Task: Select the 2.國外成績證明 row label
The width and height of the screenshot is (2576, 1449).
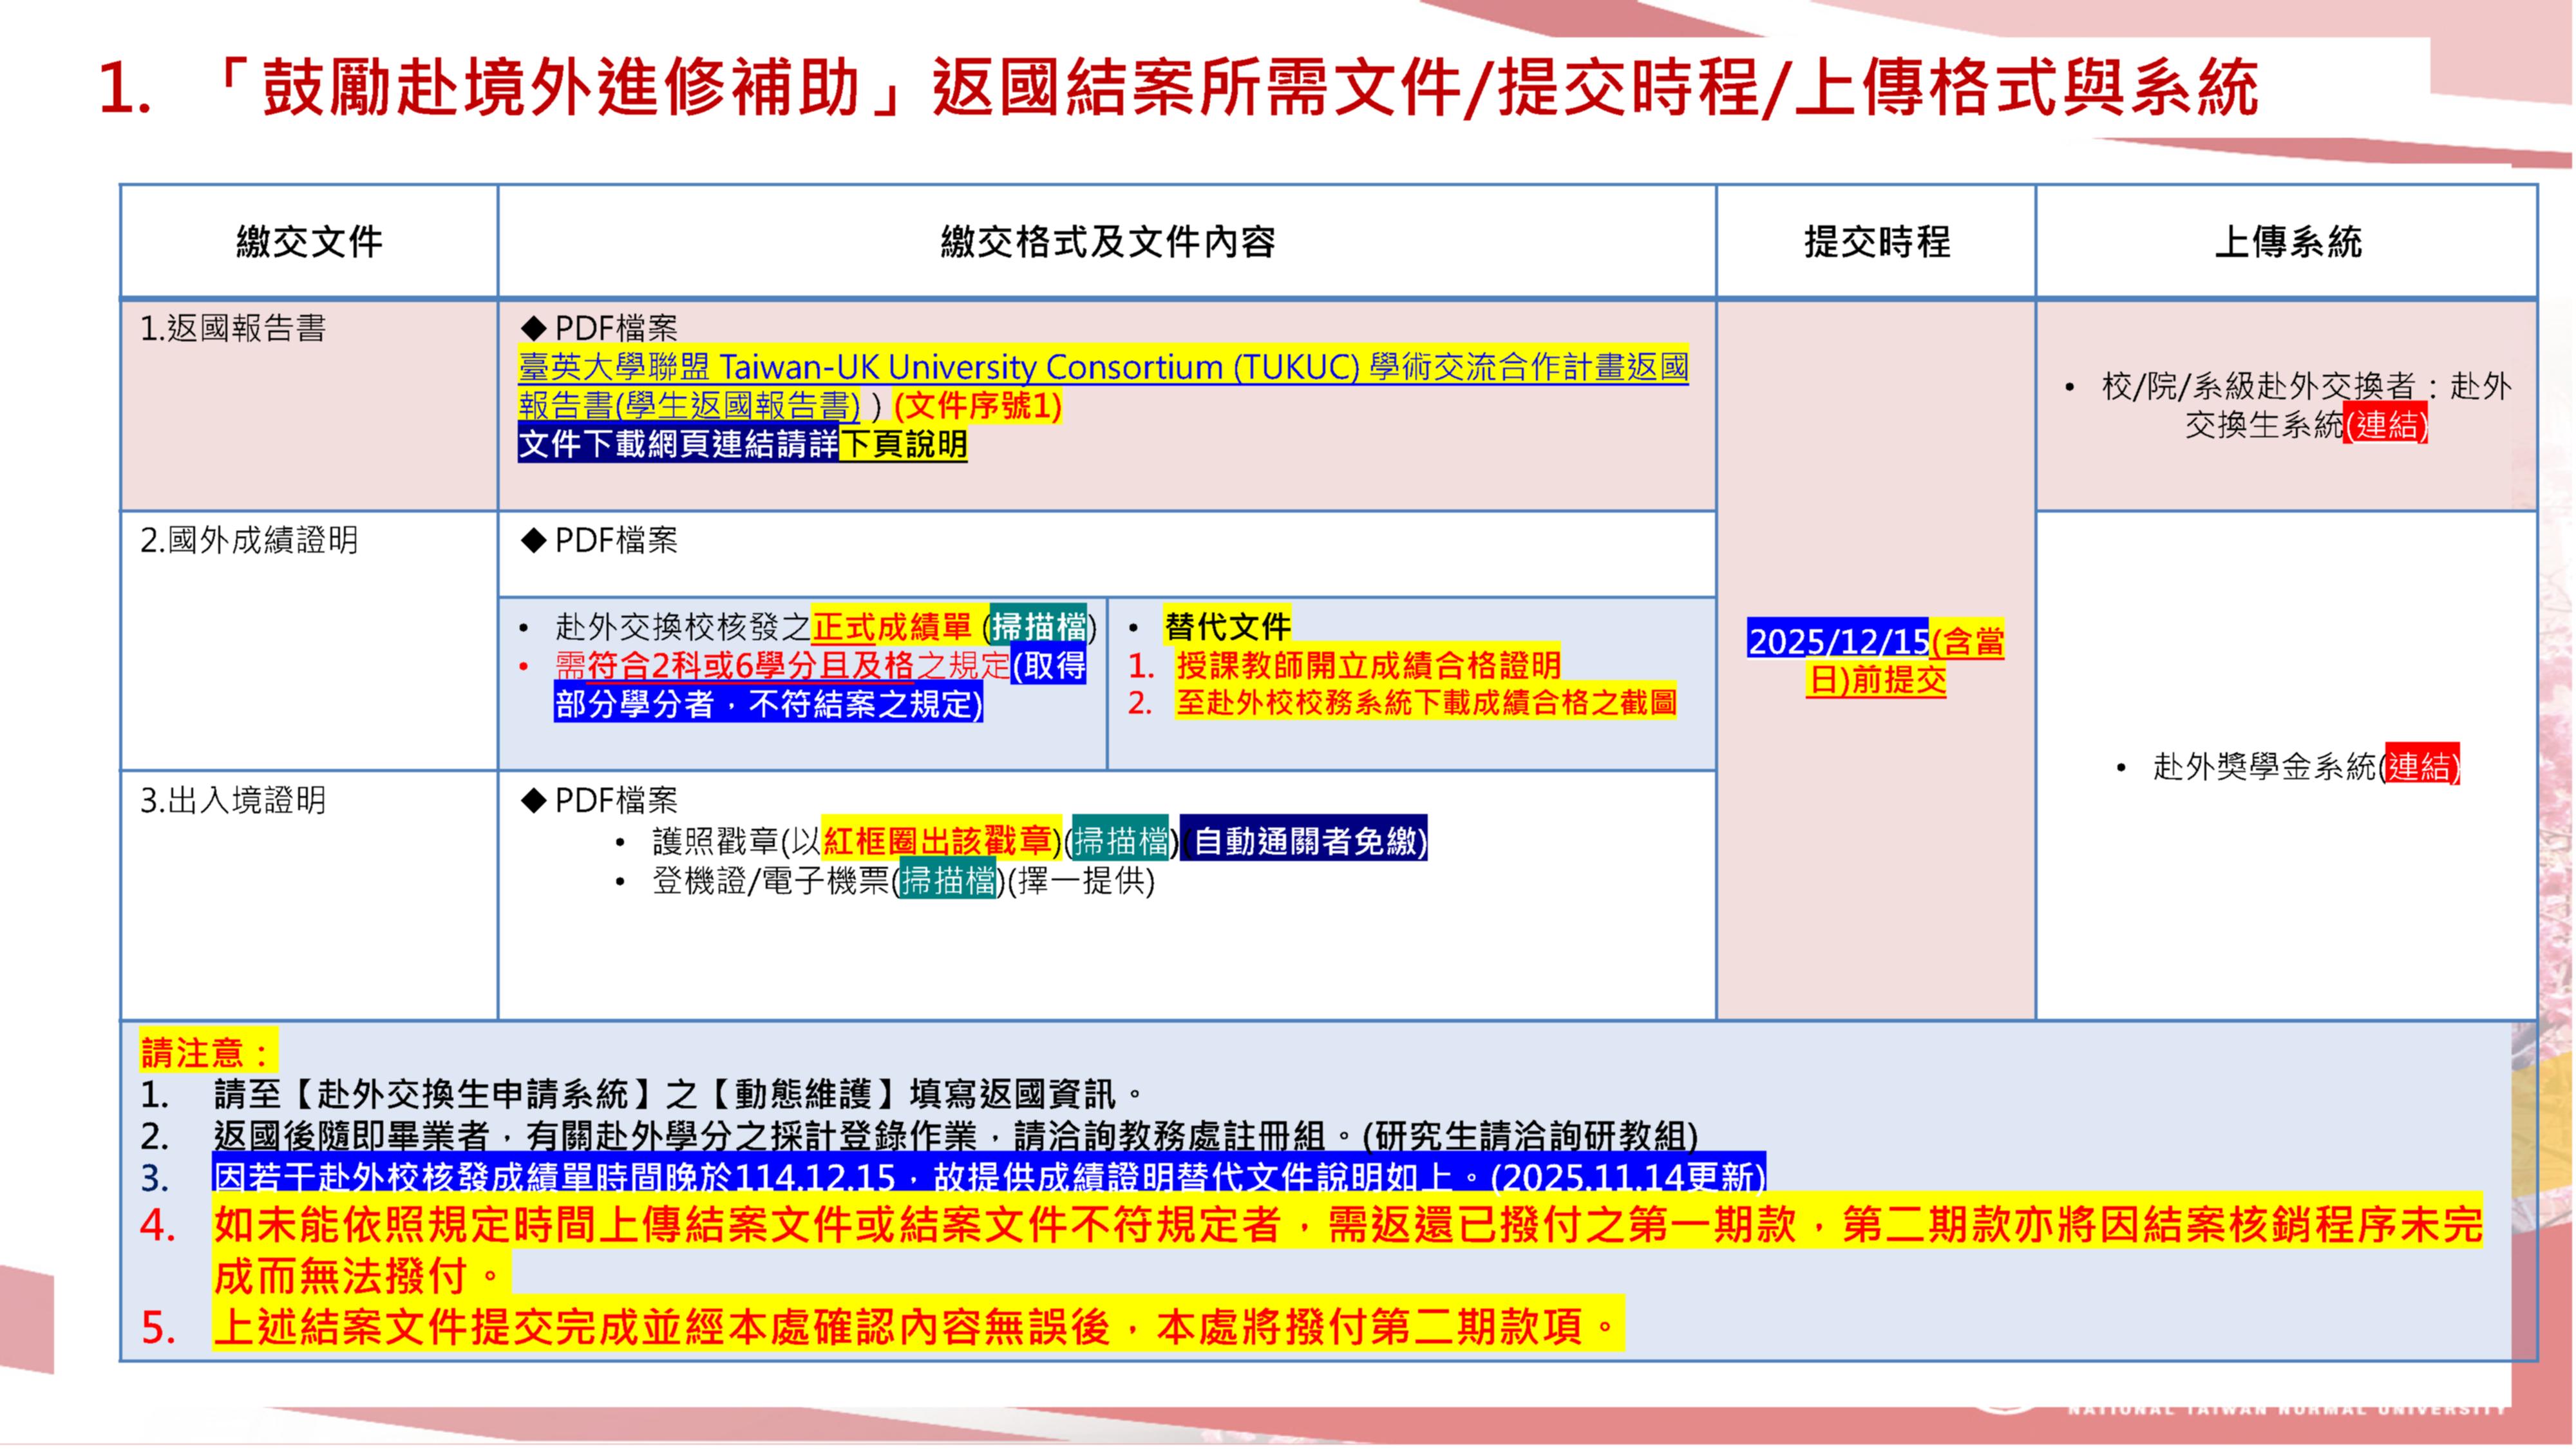Action: [249, 541]
